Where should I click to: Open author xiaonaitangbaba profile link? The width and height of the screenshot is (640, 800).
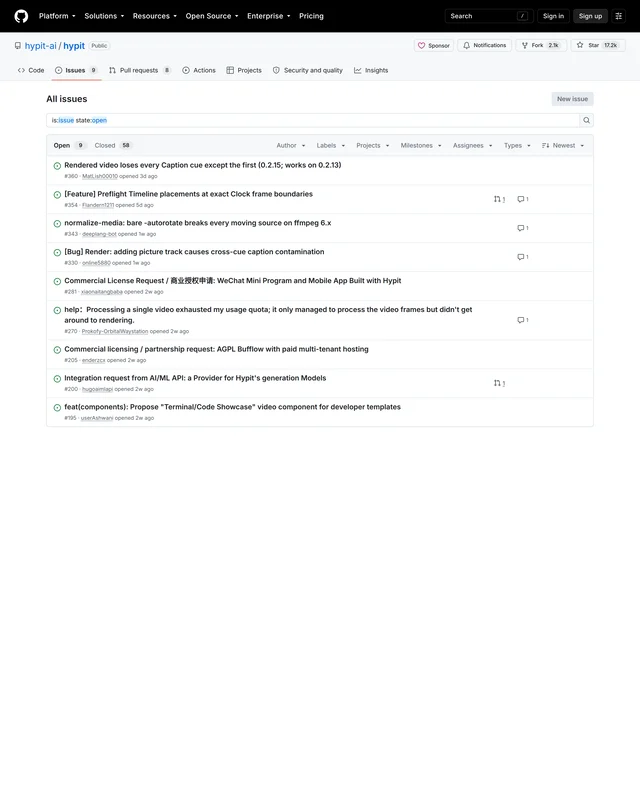tap(102, 292)
